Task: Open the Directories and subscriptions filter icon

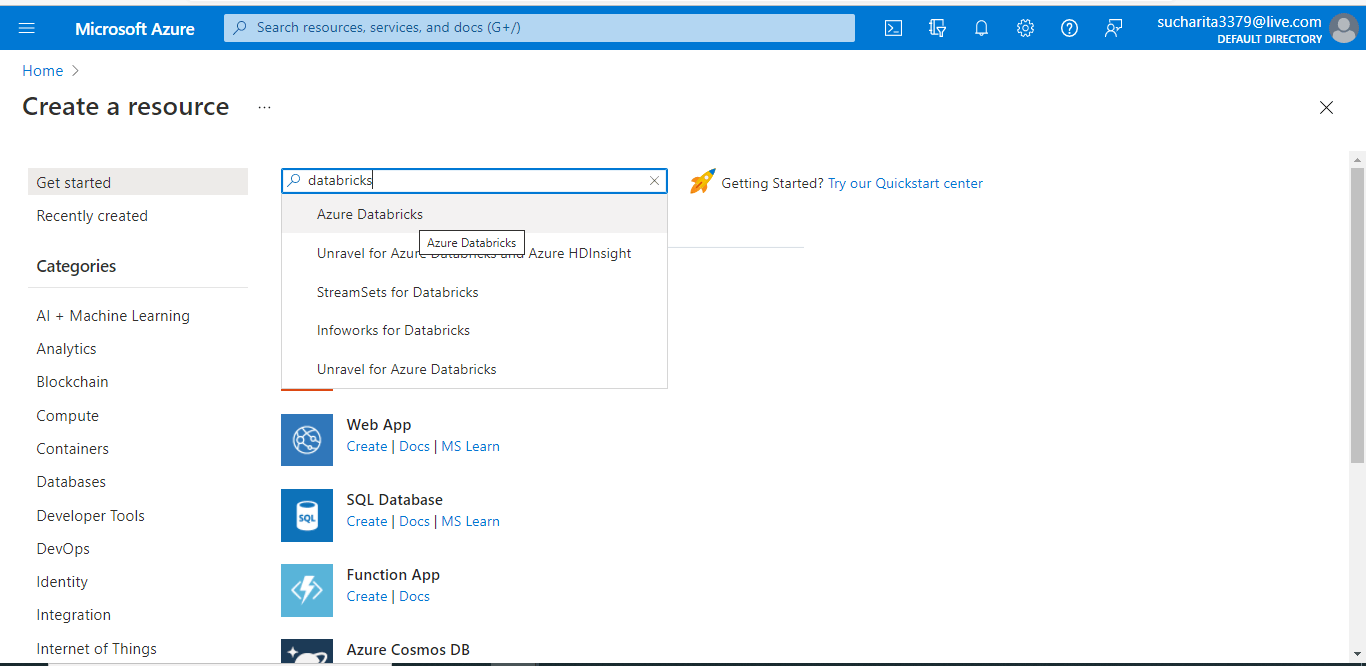Action: (x=937, y=28)
